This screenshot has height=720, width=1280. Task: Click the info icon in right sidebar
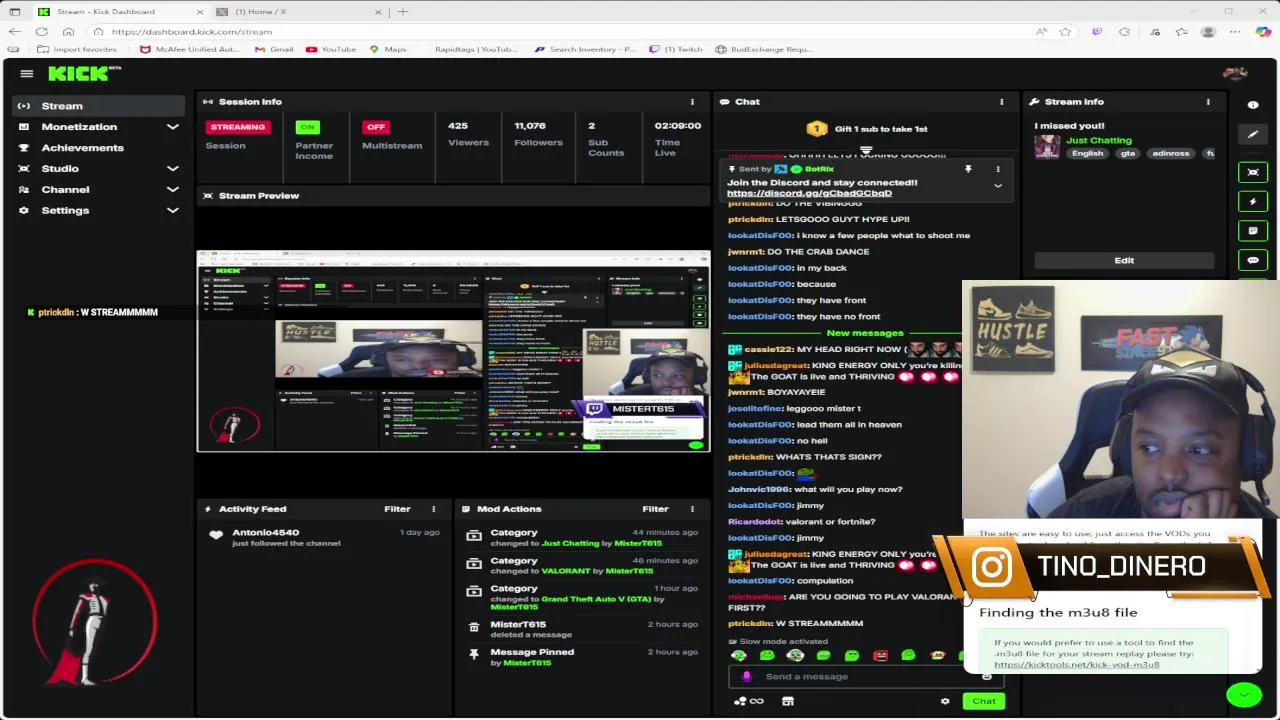[1253, 105]
